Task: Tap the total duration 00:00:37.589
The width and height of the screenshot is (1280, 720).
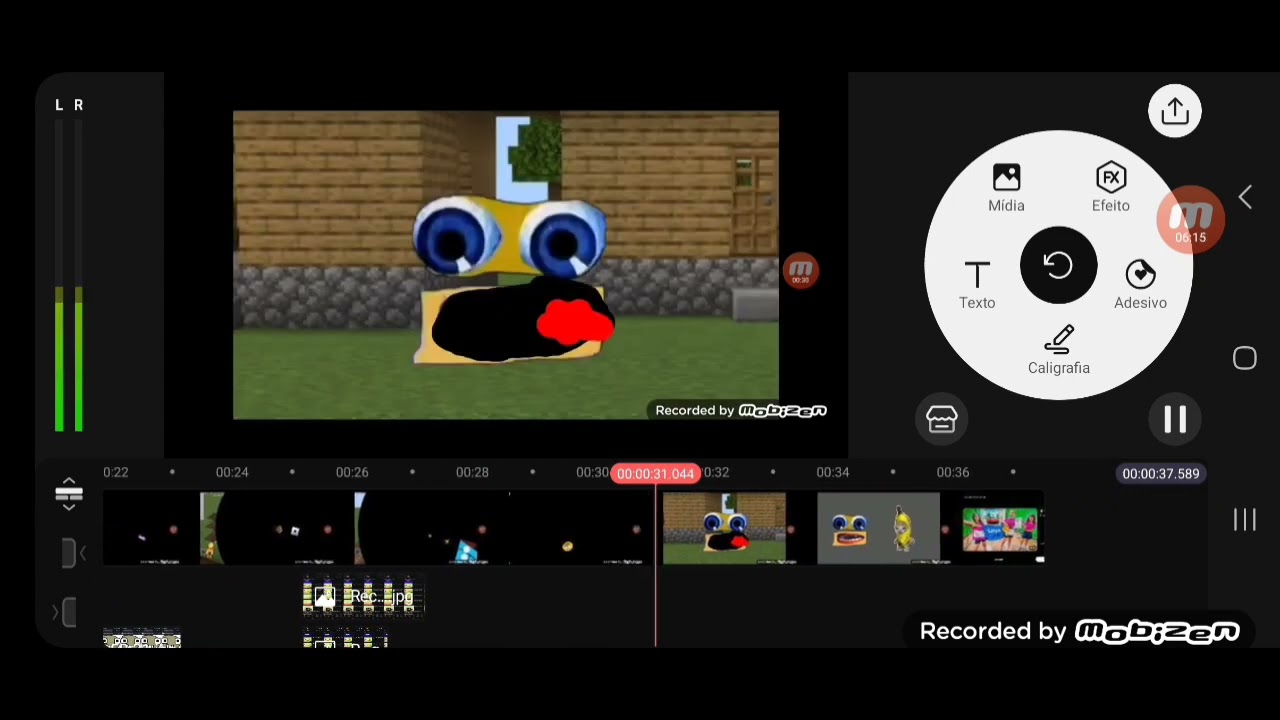Action: (x=1160, y=474)
